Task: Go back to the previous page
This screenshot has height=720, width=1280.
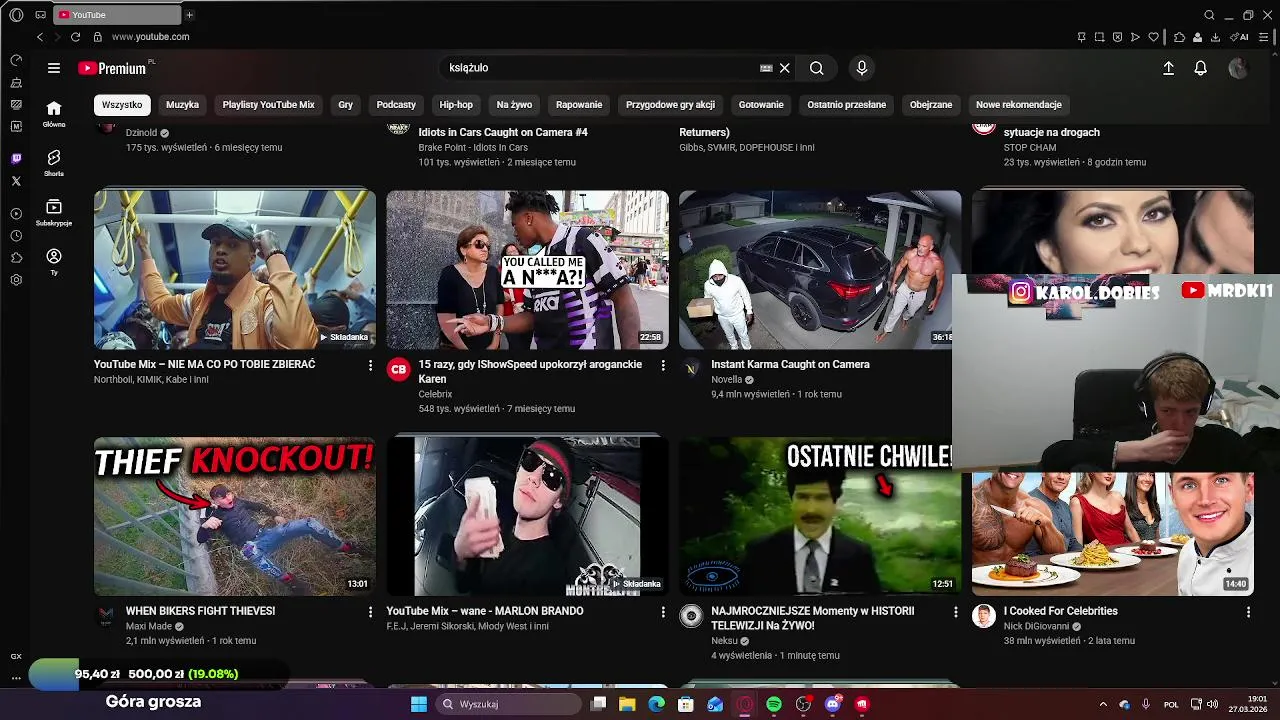Action: click(x=40, y=37)
